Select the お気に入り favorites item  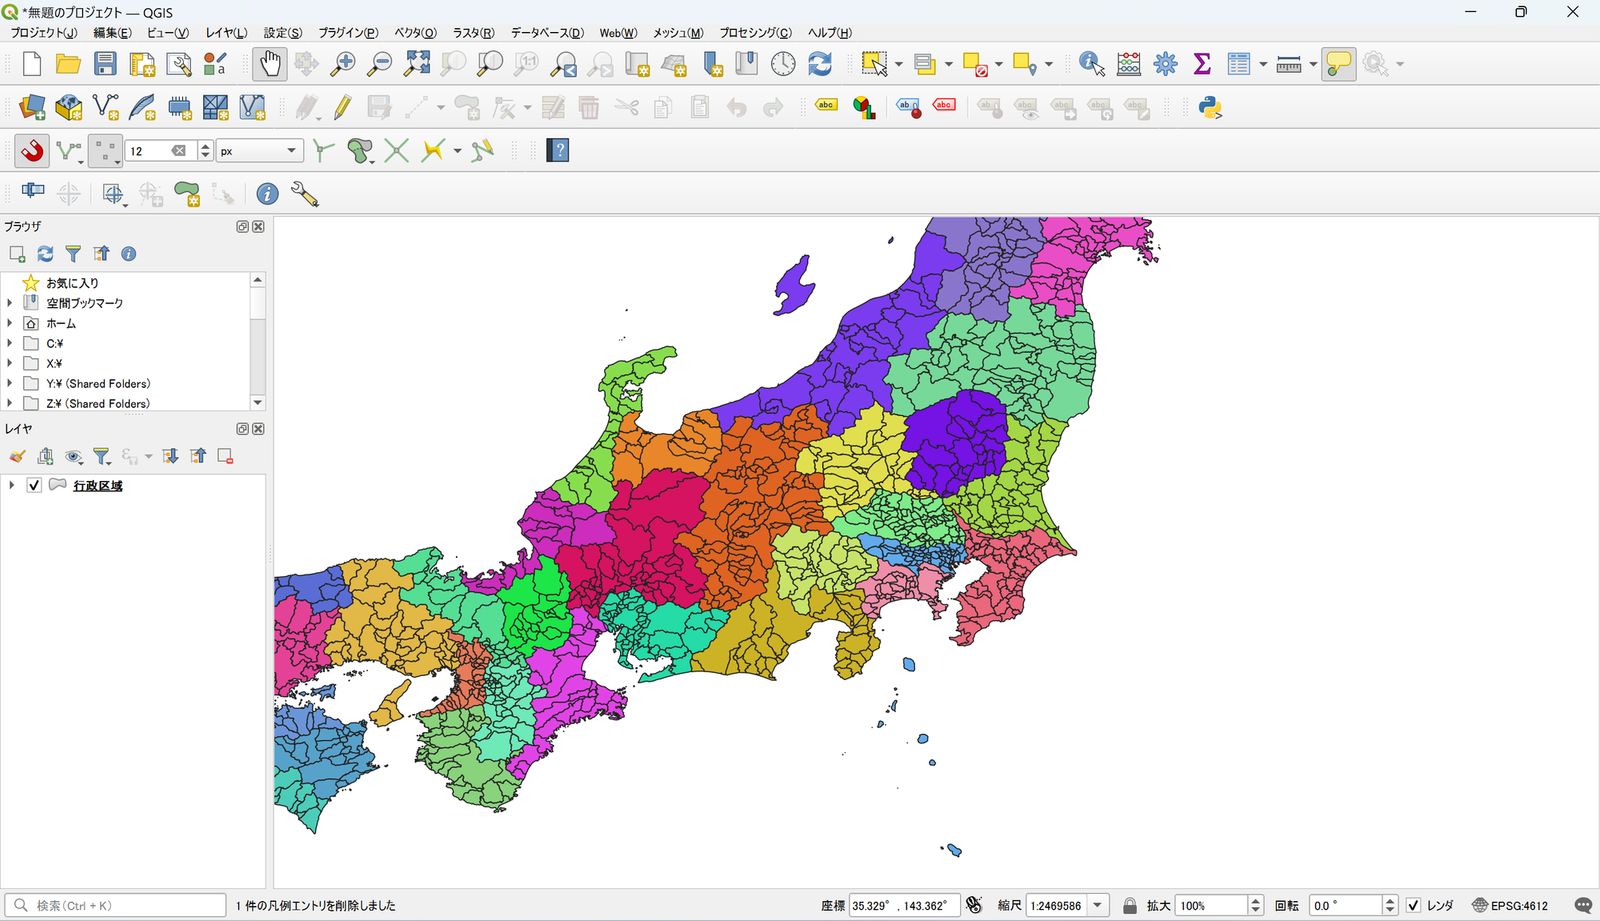(x=72, y=283)
